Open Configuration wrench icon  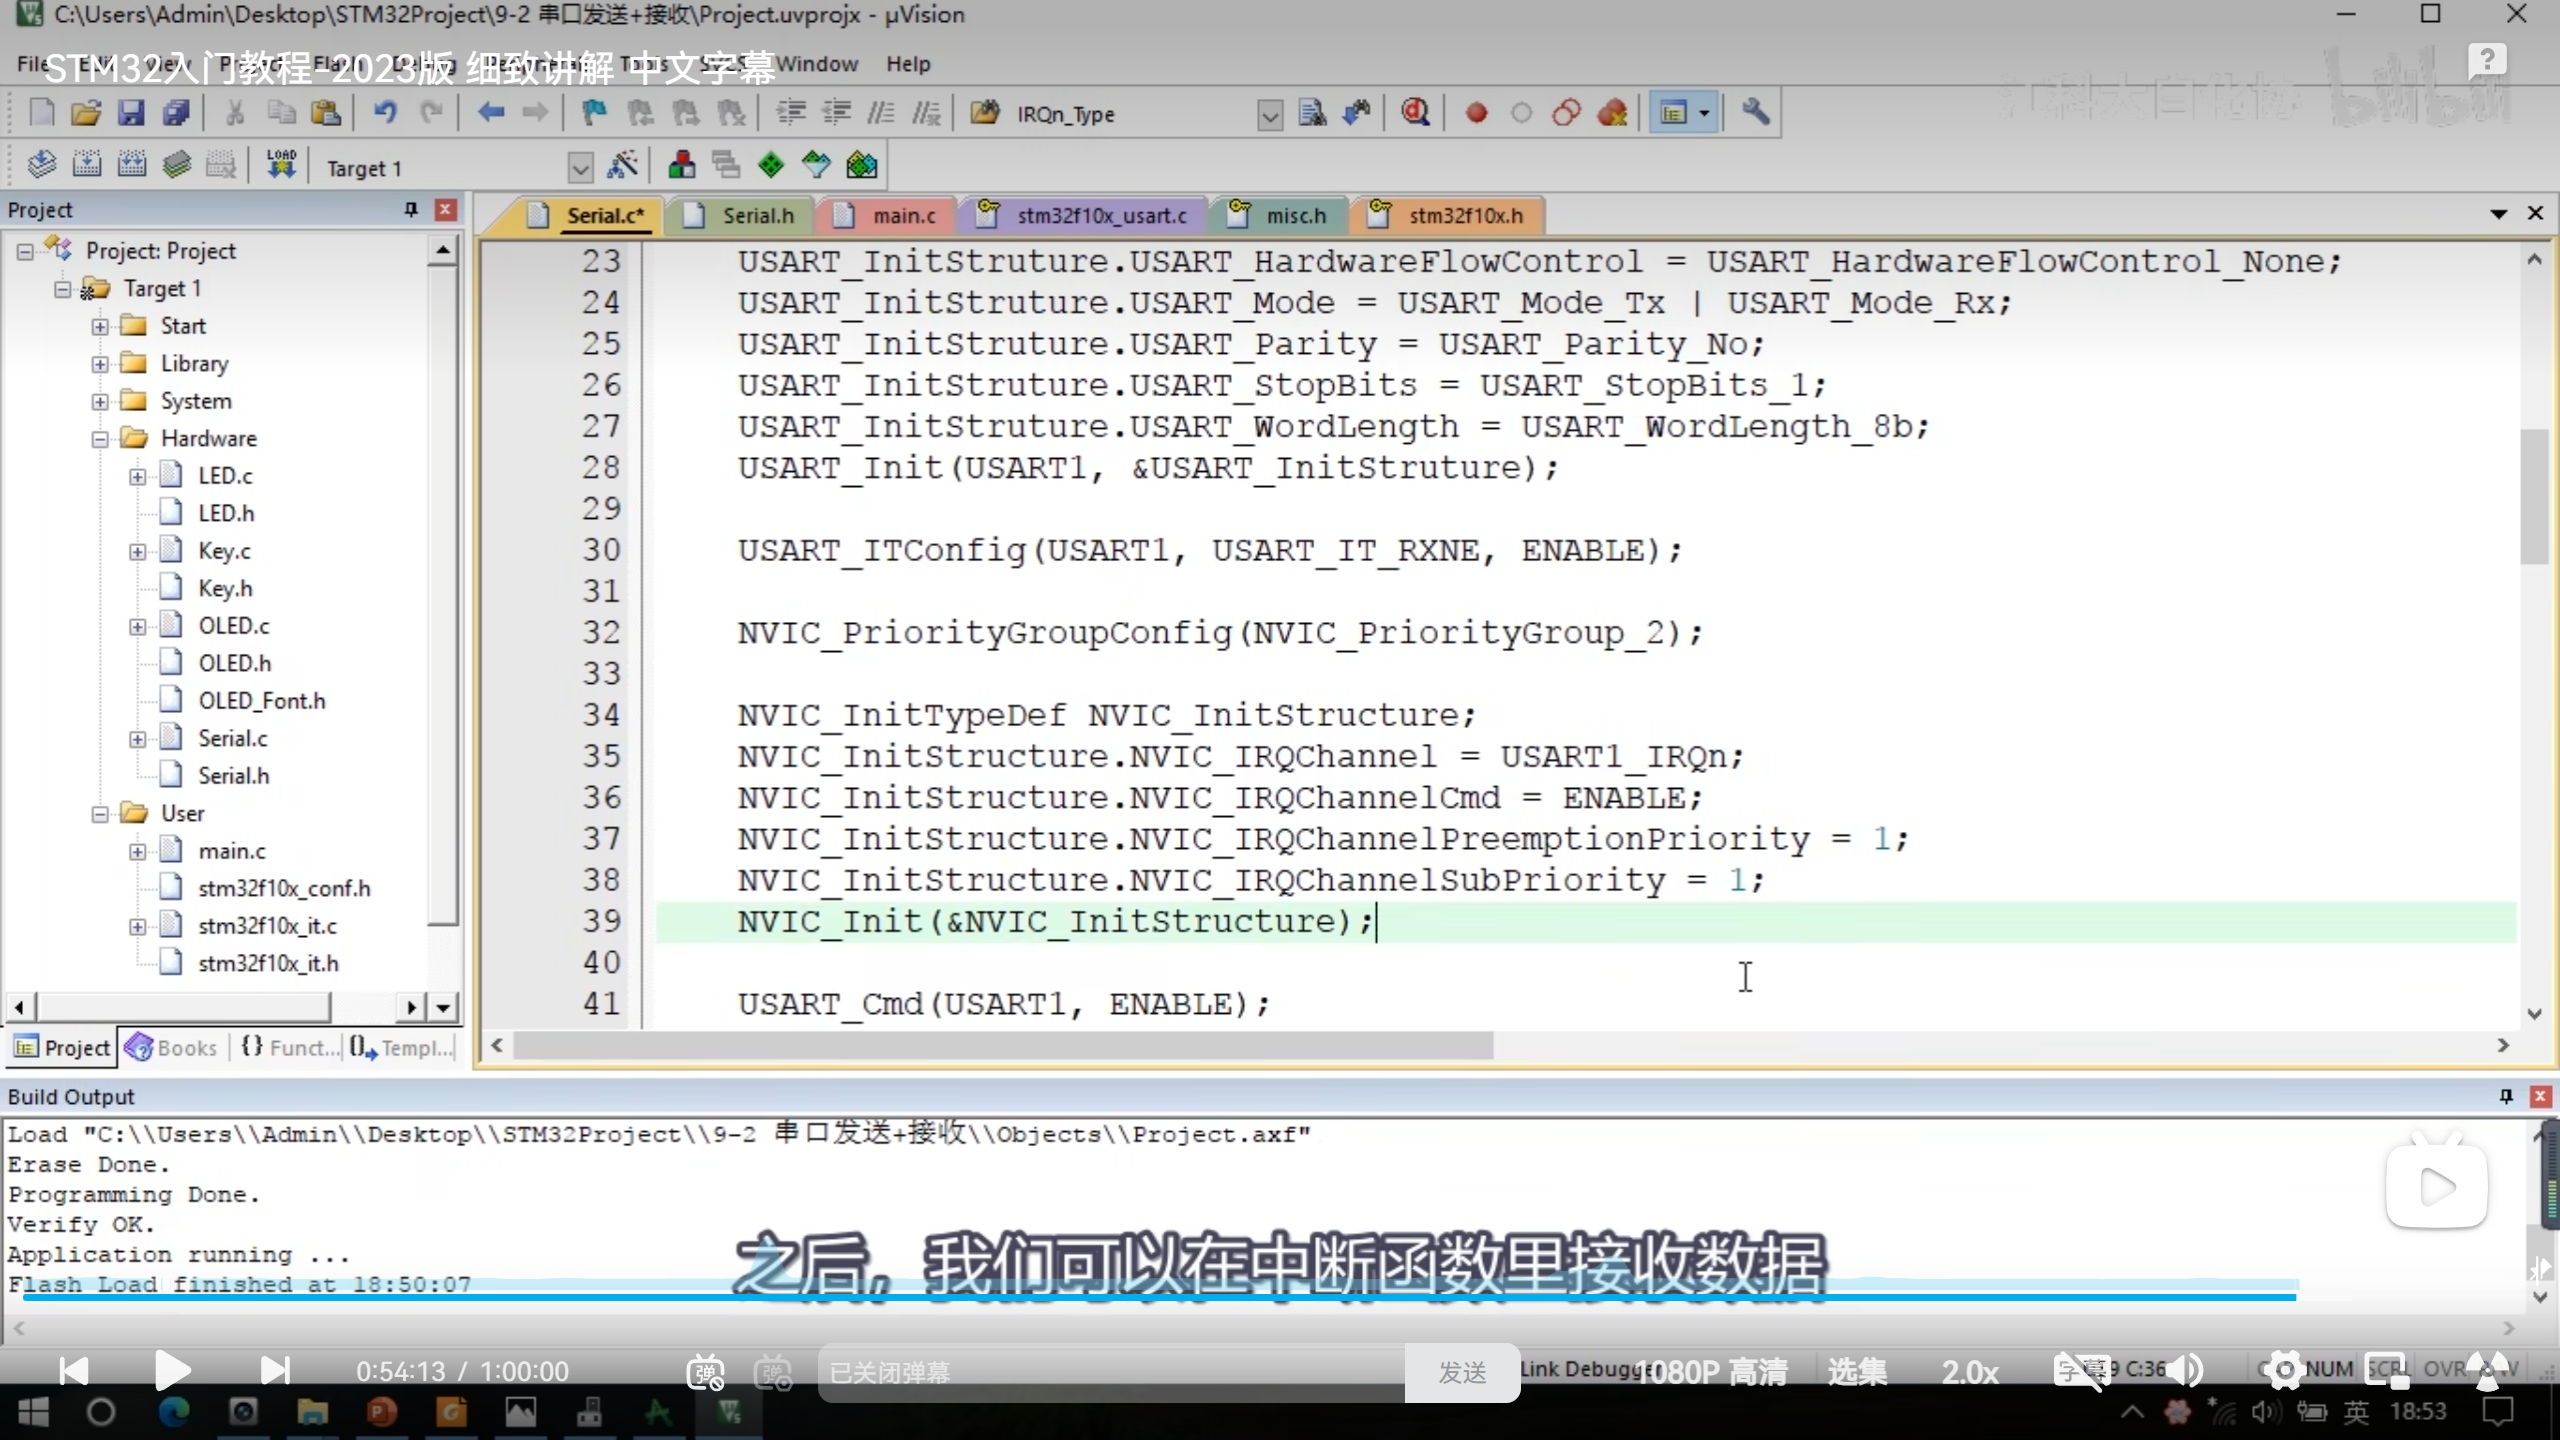pos(1755,113)
